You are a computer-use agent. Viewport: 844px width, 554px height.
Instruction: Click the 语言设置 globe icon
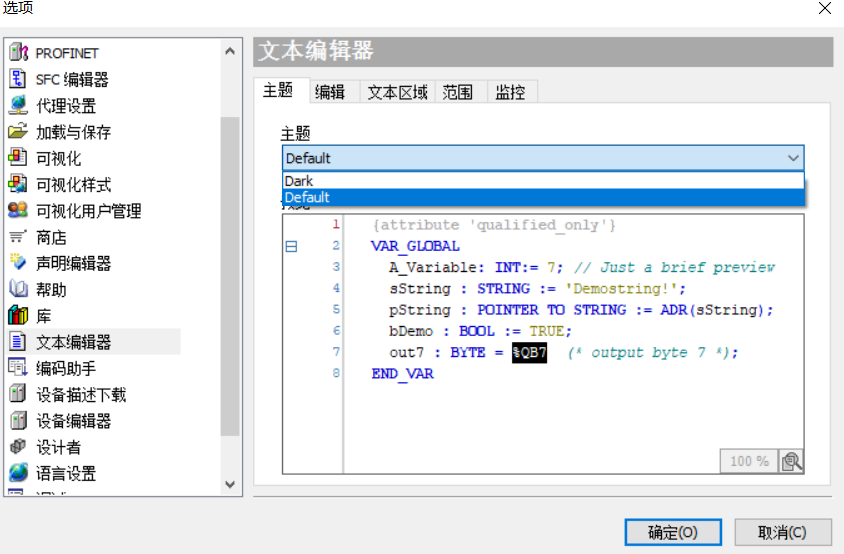point(18,473)
